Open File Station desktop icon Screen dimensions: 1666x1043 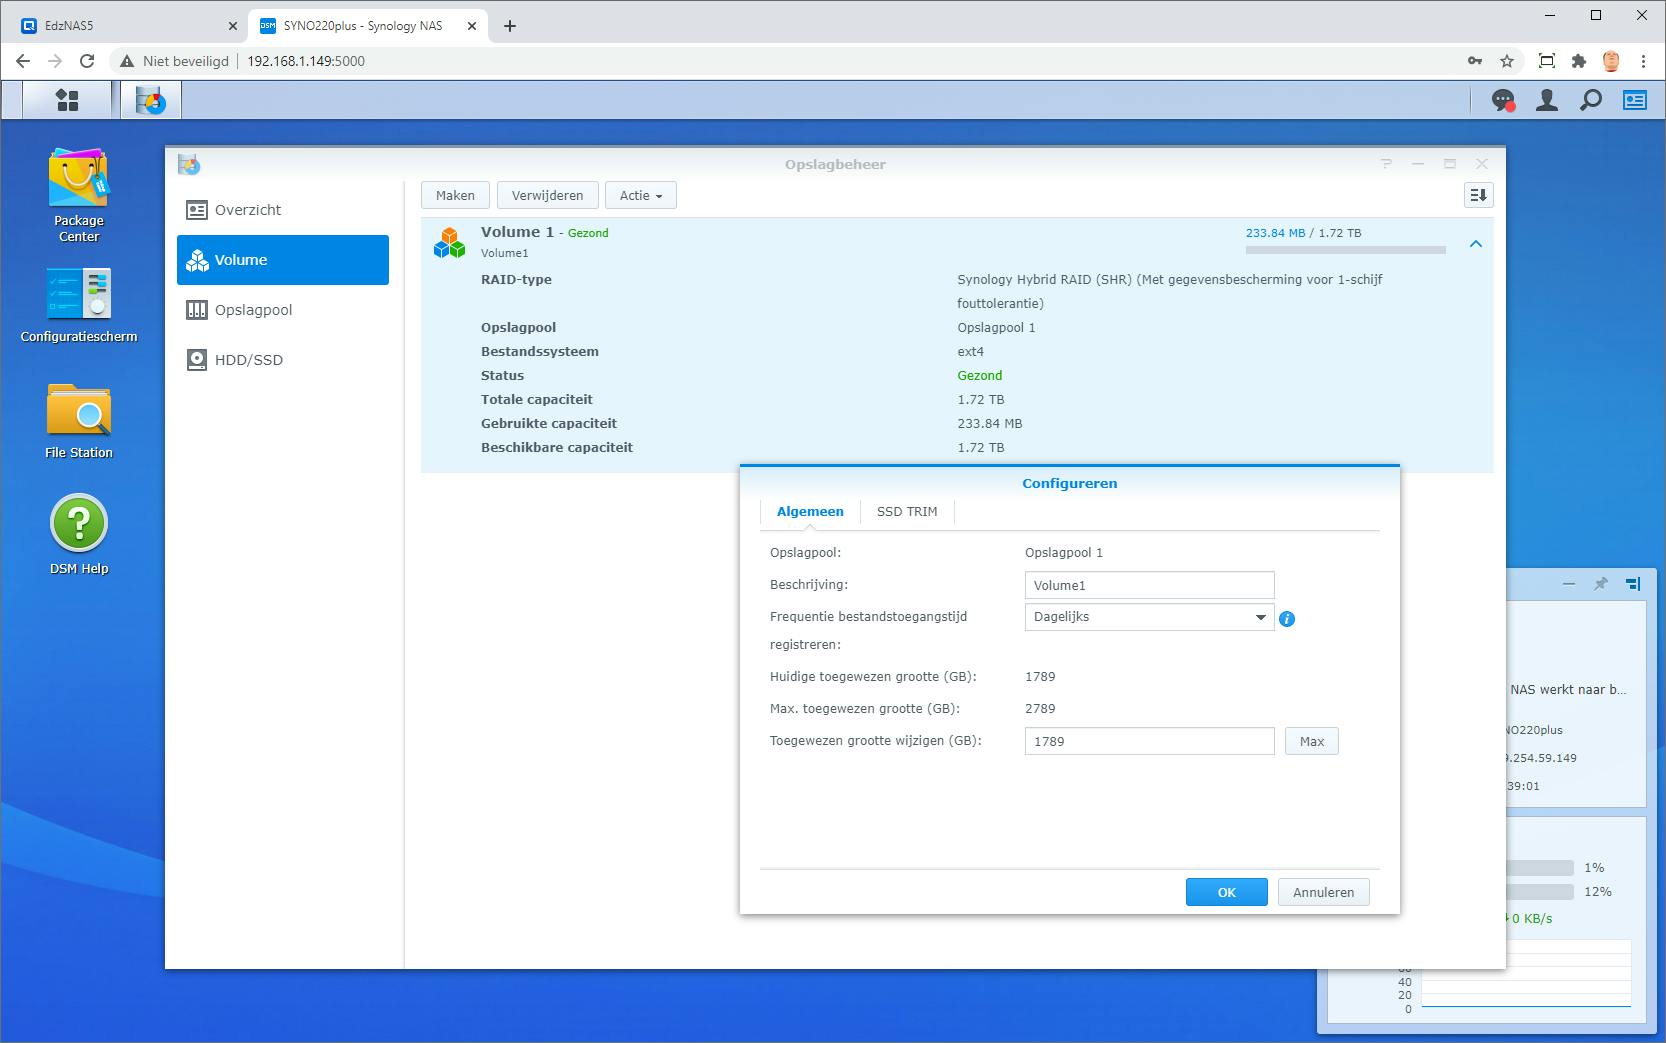click(79, 422)
